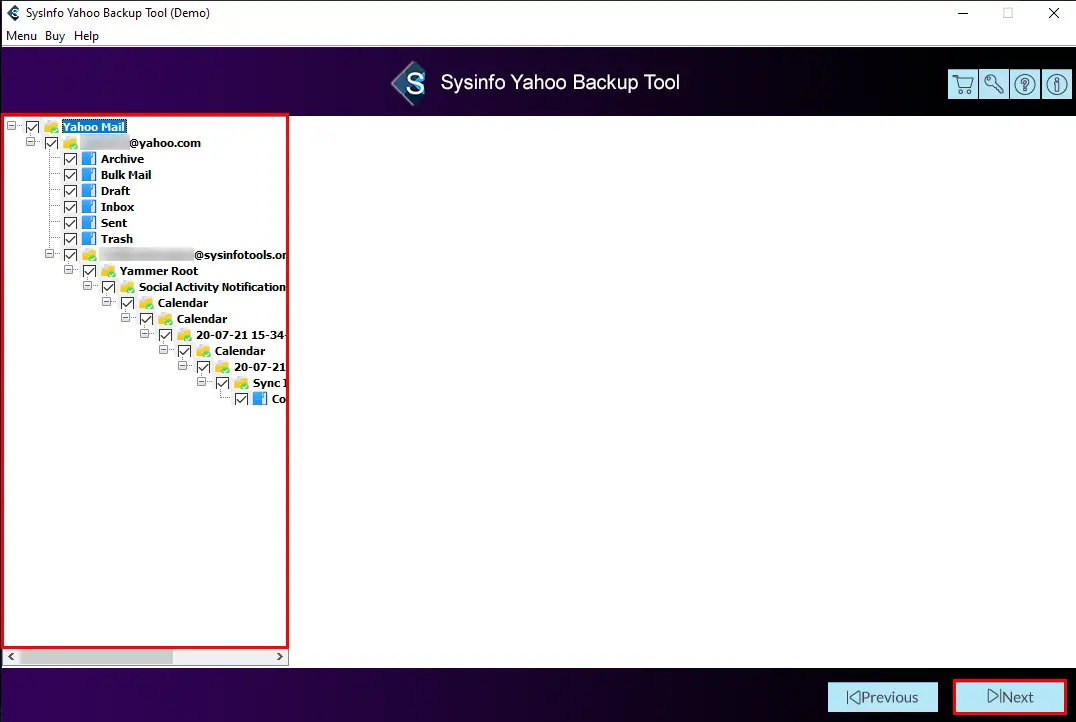Collapse the @yahoo.com account node
The width and height of the screenshot is (1076, 722).
pyautogui.click(x=30, y=141)
